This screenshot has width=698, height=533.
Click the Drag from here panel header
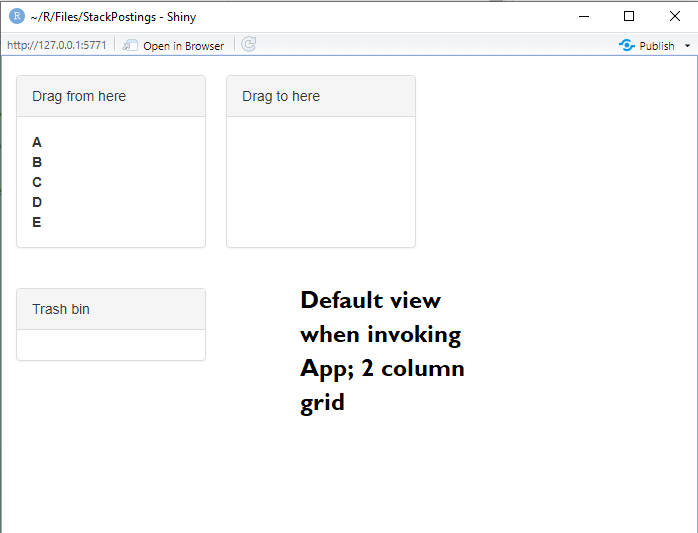111,96
